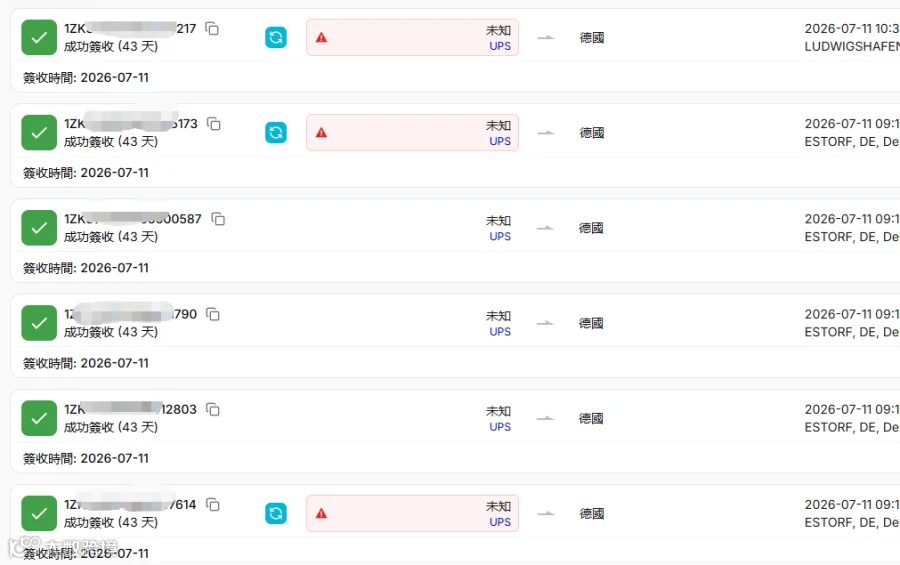Click red warning icon for shipment ending 614
This screenshot has height=565, width=900.
(x=321, y=513)
